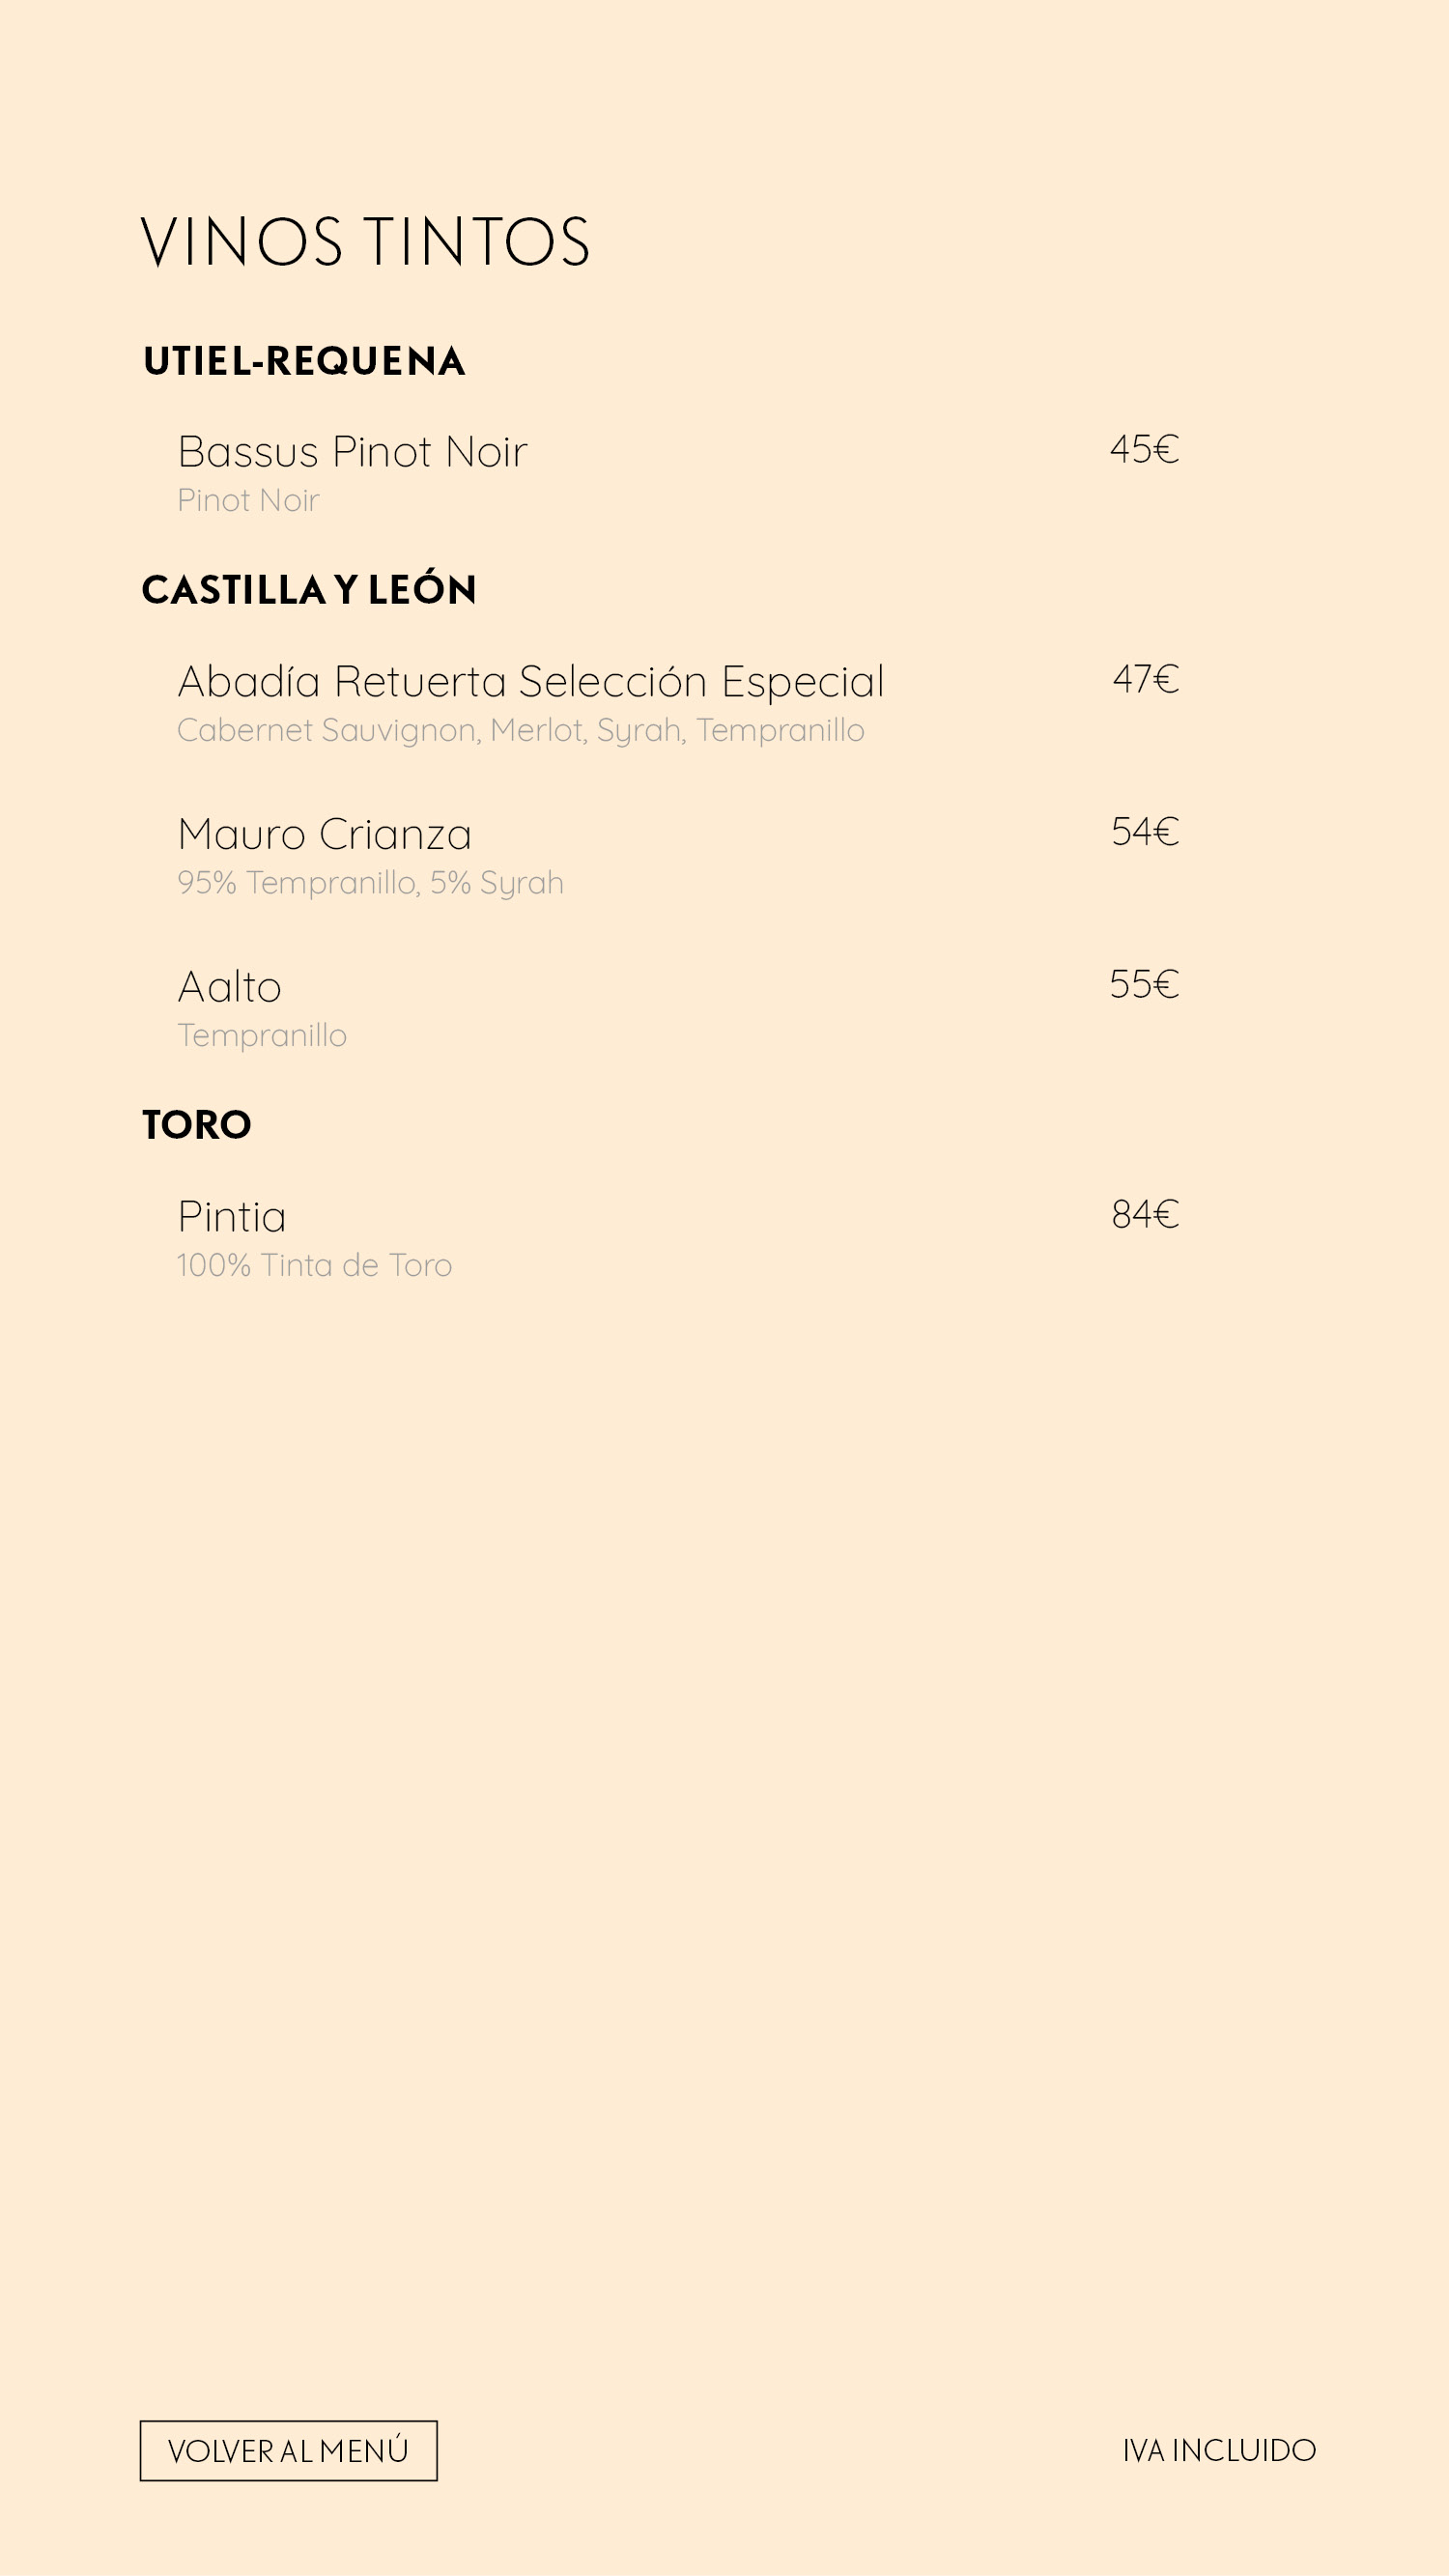Select Abadía Retuerta Selección Especial
This screenshot has height=2576, width=1449.
point(531,682)
